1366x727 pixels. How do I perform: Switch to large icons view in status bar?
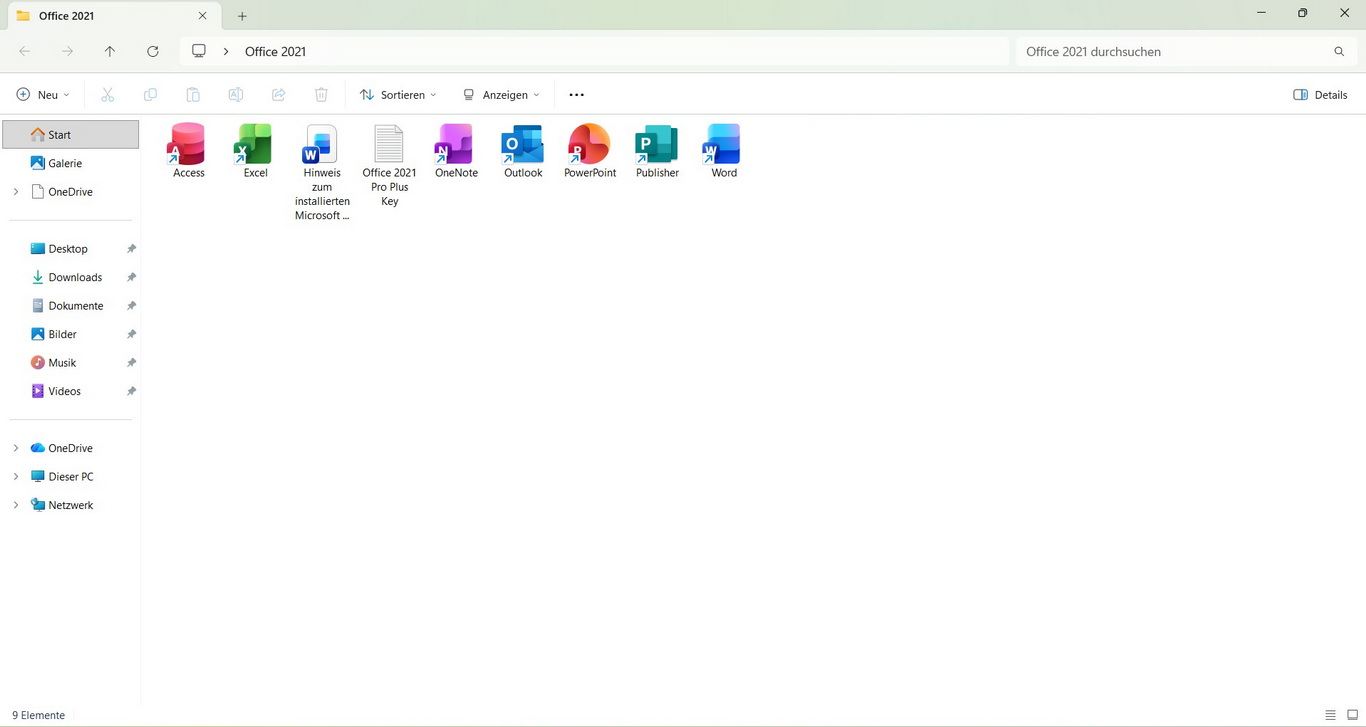point(1352,715)
